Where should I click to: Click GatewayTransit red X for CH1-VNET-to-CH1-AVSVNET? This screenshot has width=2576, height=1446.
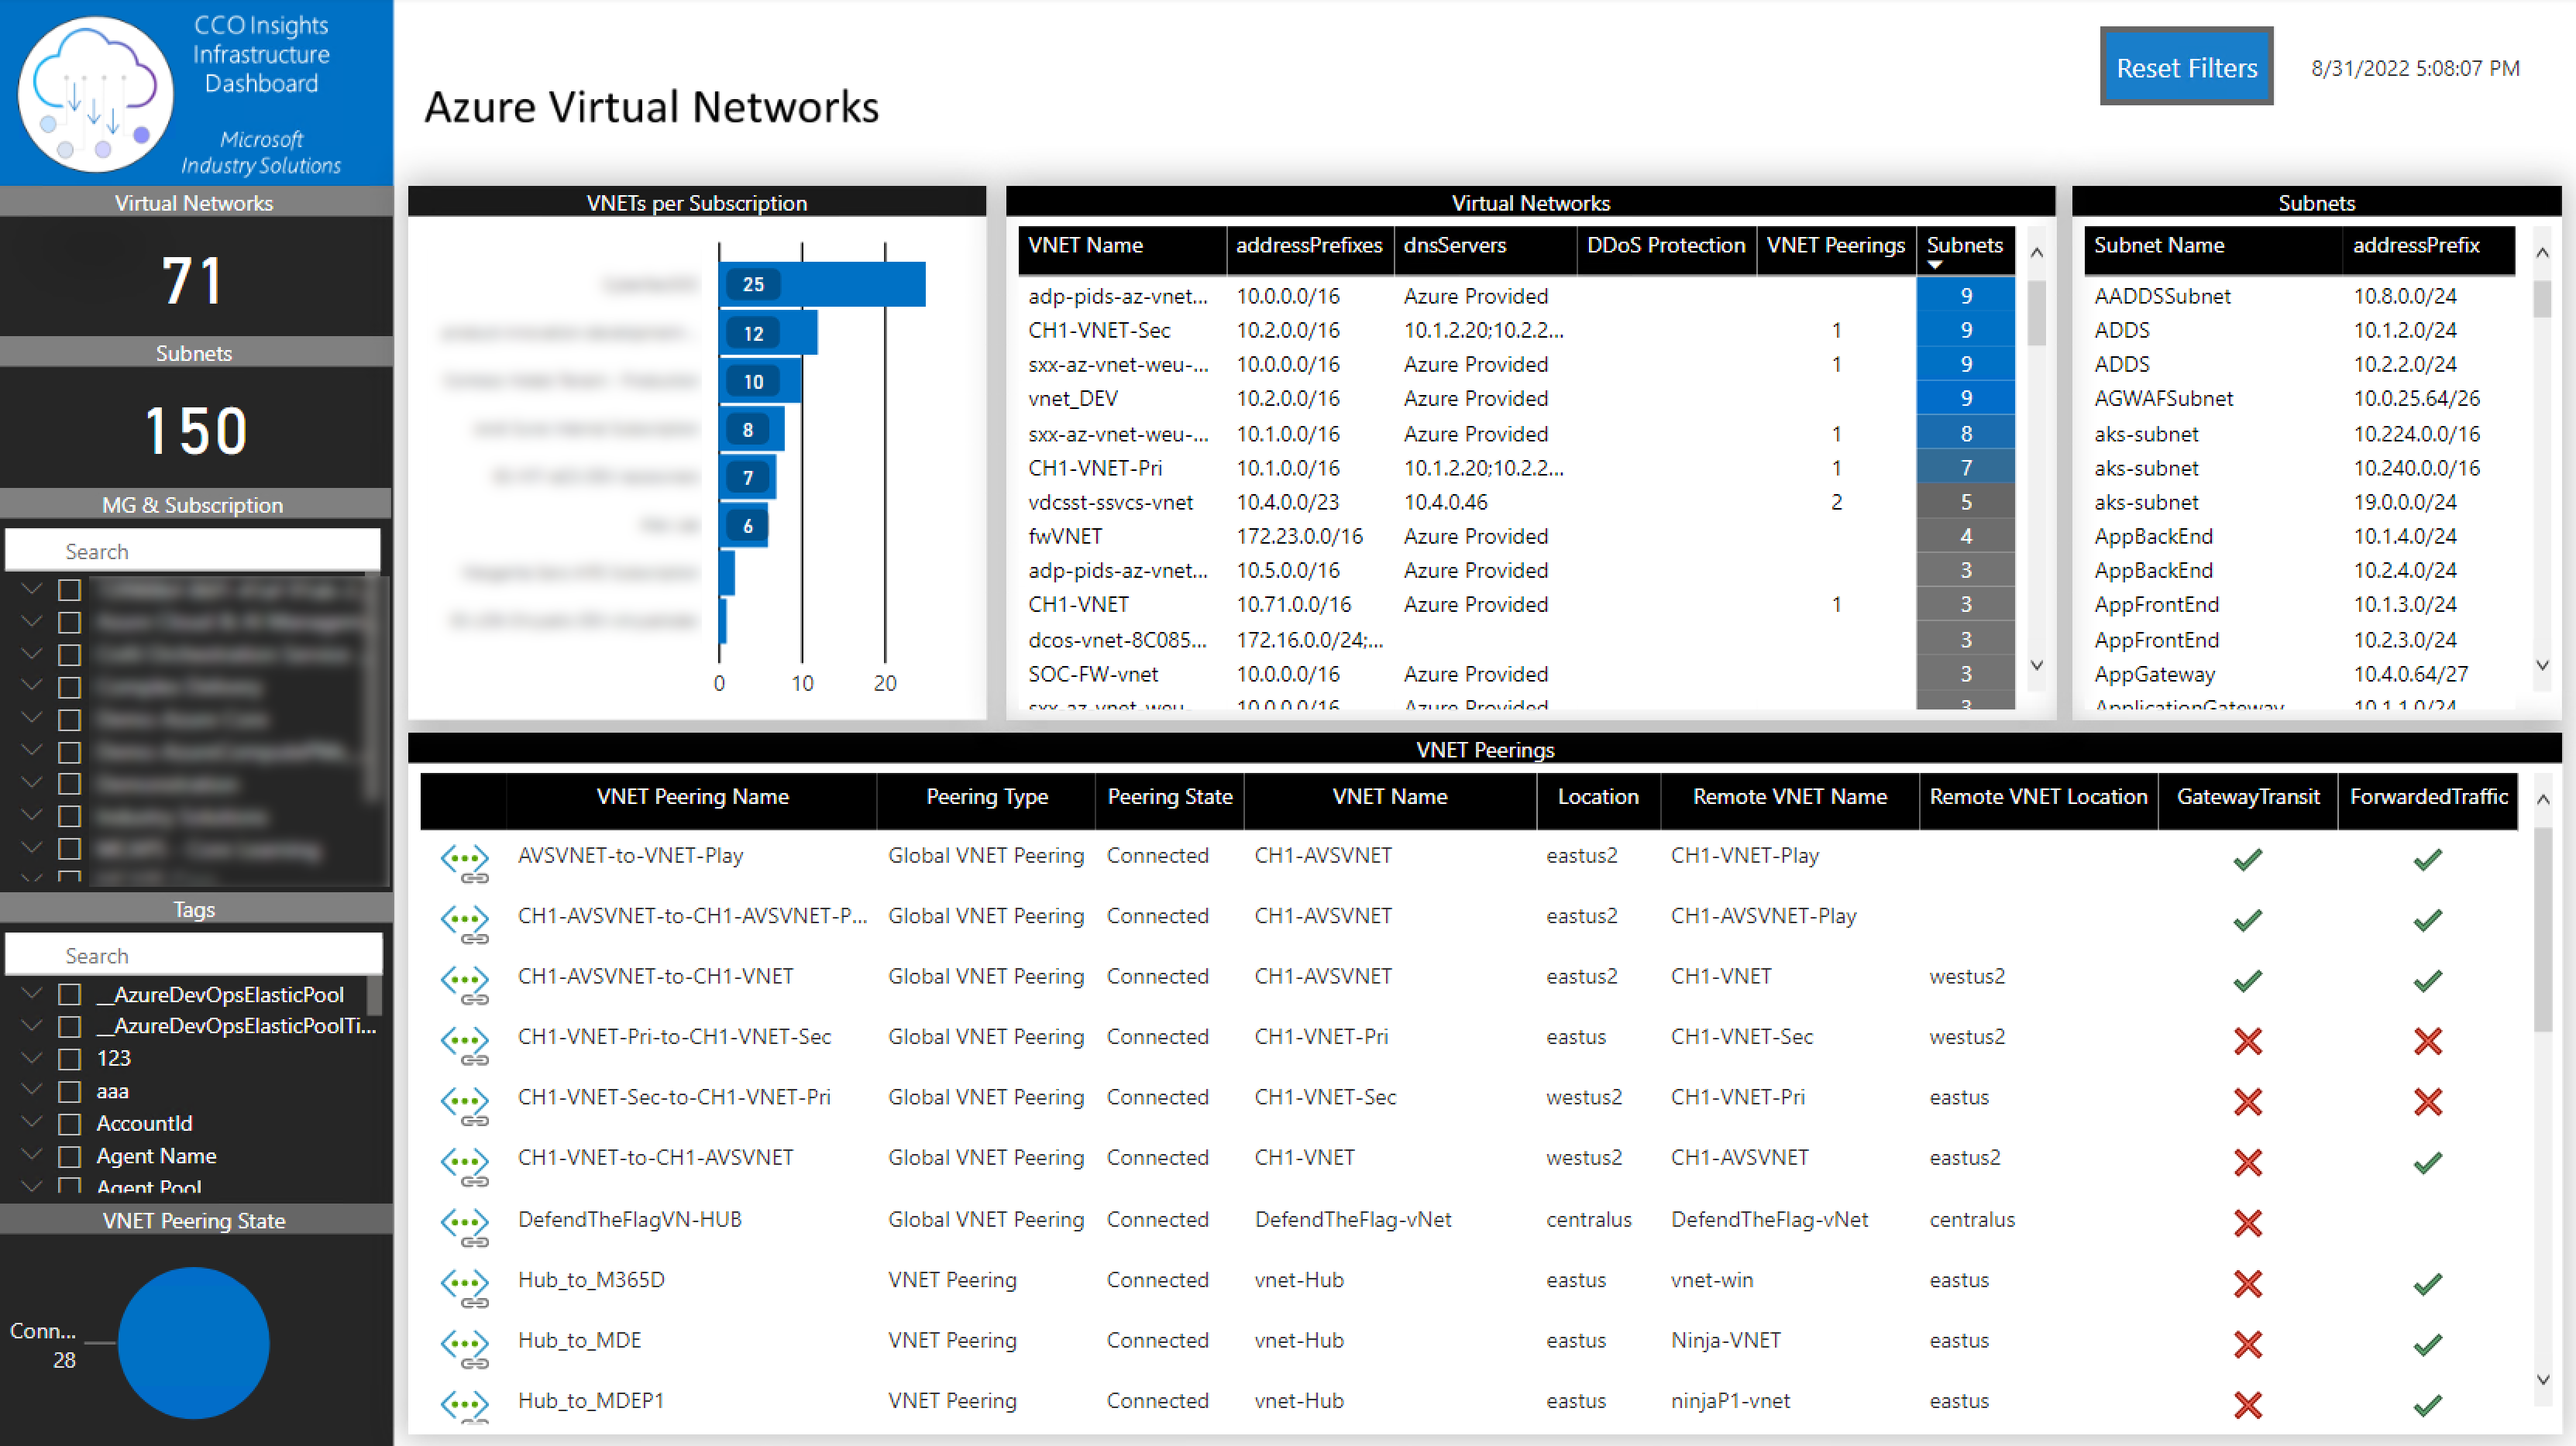pyautogui.click(x=2247, y=1163)
